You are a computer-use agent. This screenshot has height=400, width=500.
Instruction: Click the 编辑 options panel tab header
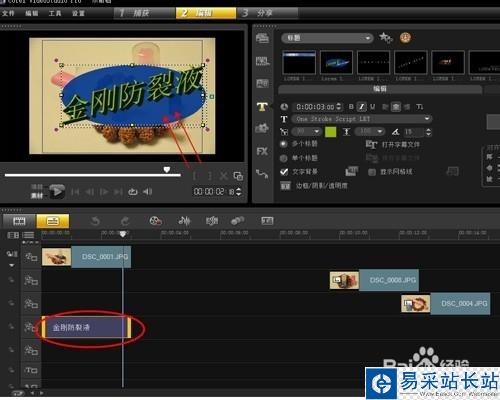[380, 89]
